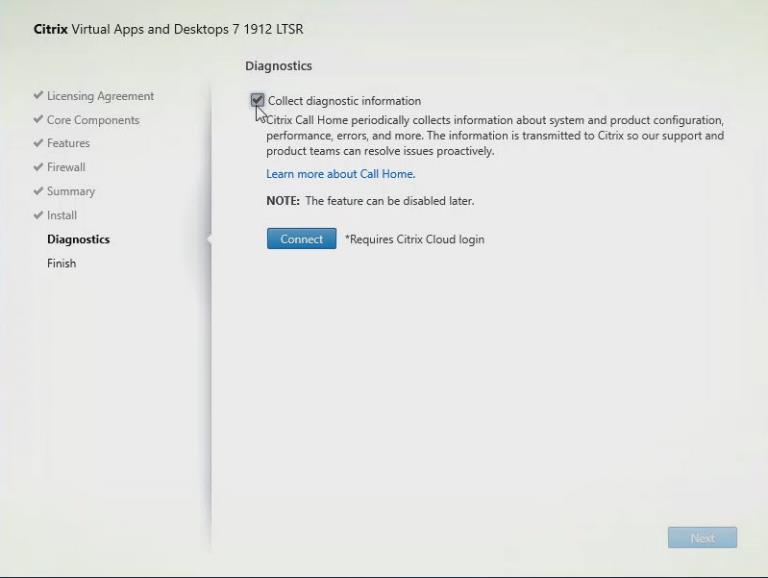Click the Collect diagnostic information label

pos(344,101)
